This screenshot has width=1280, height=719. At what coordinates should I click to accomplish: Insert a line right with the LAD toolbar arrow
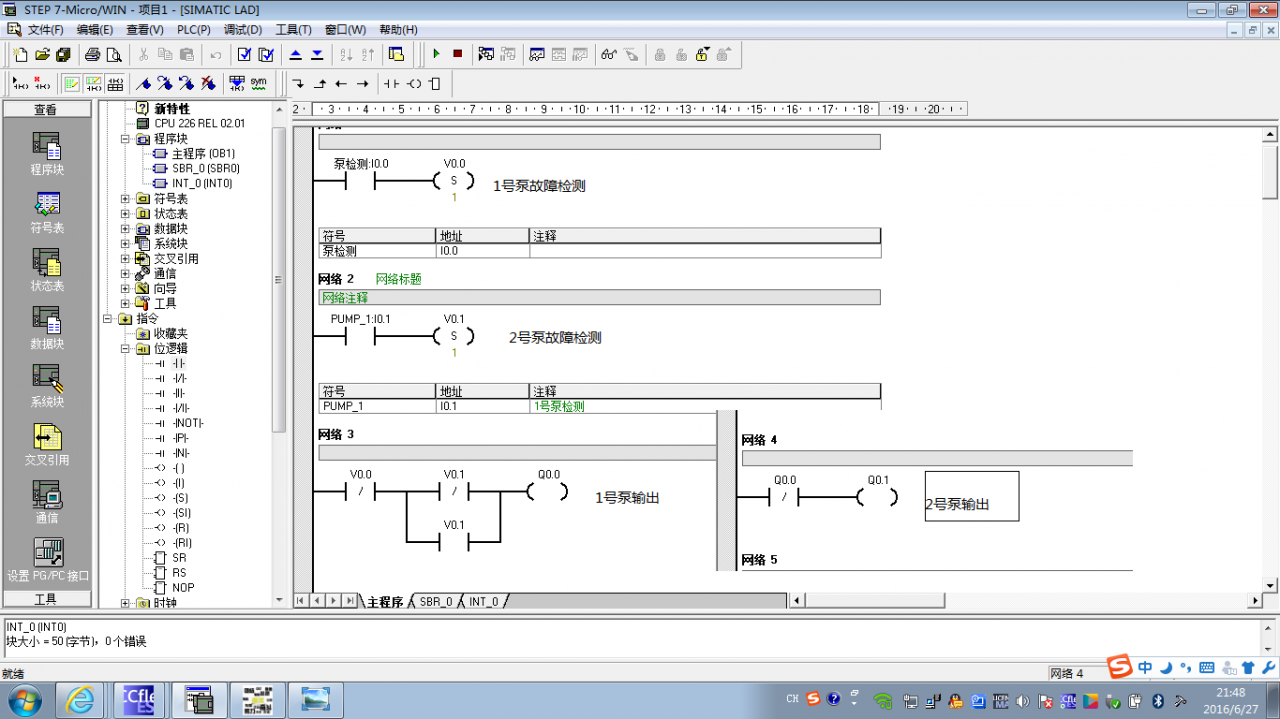point(363,83)
